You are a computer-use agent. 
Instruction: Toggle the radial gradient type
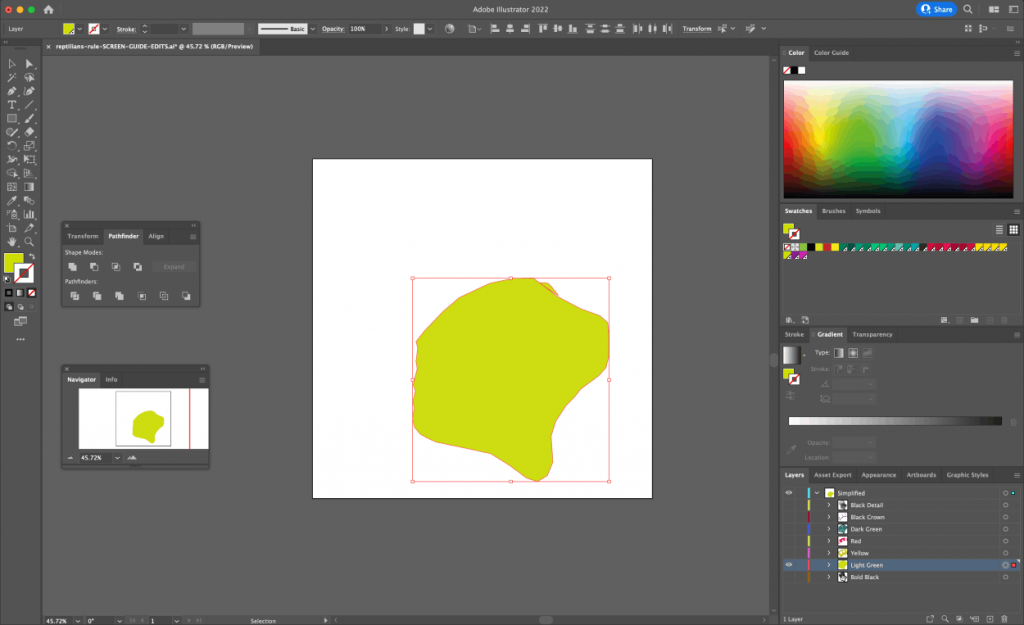[x=853, y=353]
